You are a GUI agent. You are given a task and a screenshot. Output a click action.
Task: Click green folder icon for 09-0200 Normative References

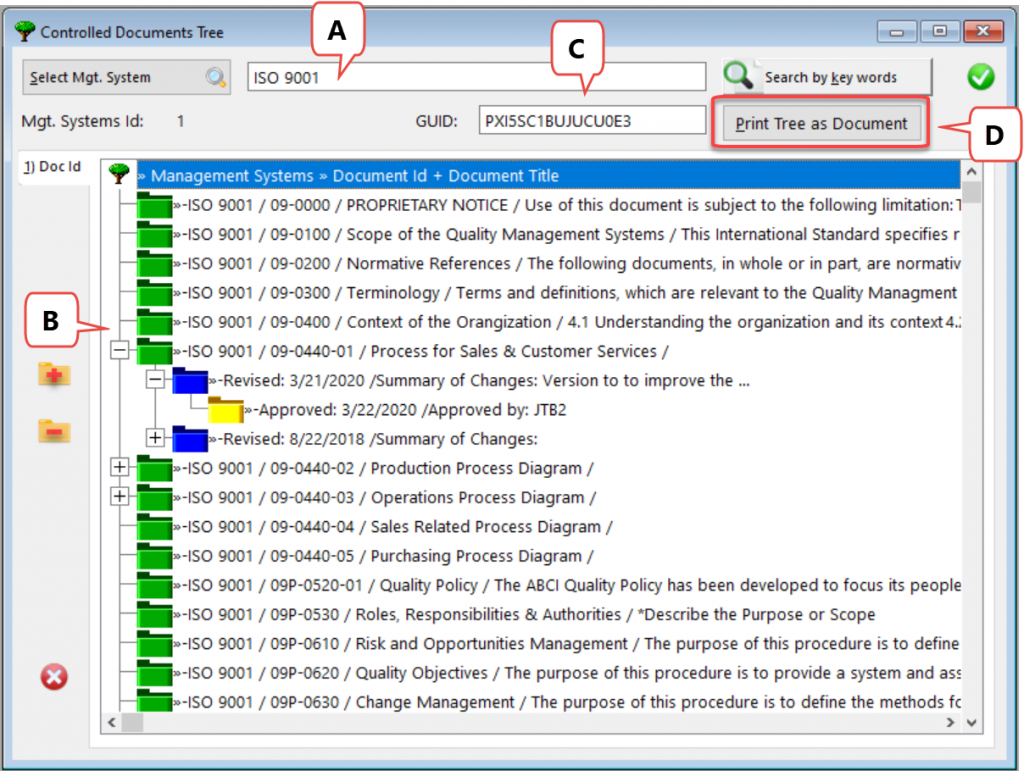click(x=154, y=263)
